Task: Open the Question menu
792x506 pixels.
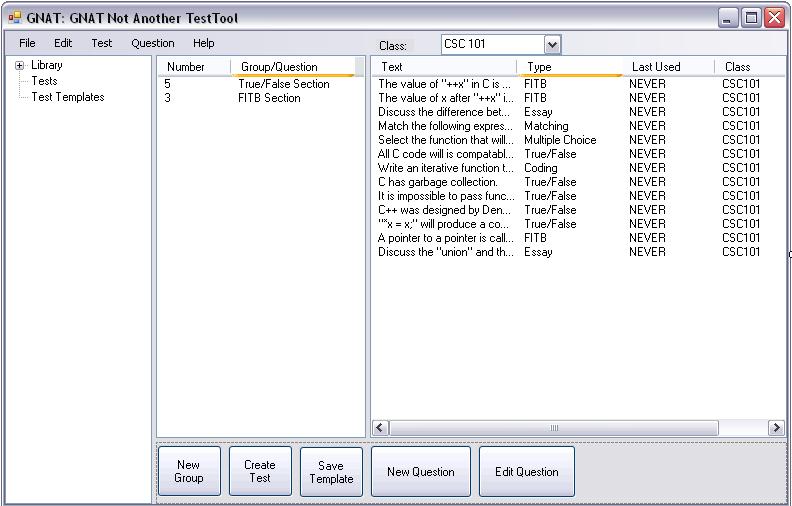Action: tap(152, 43)
